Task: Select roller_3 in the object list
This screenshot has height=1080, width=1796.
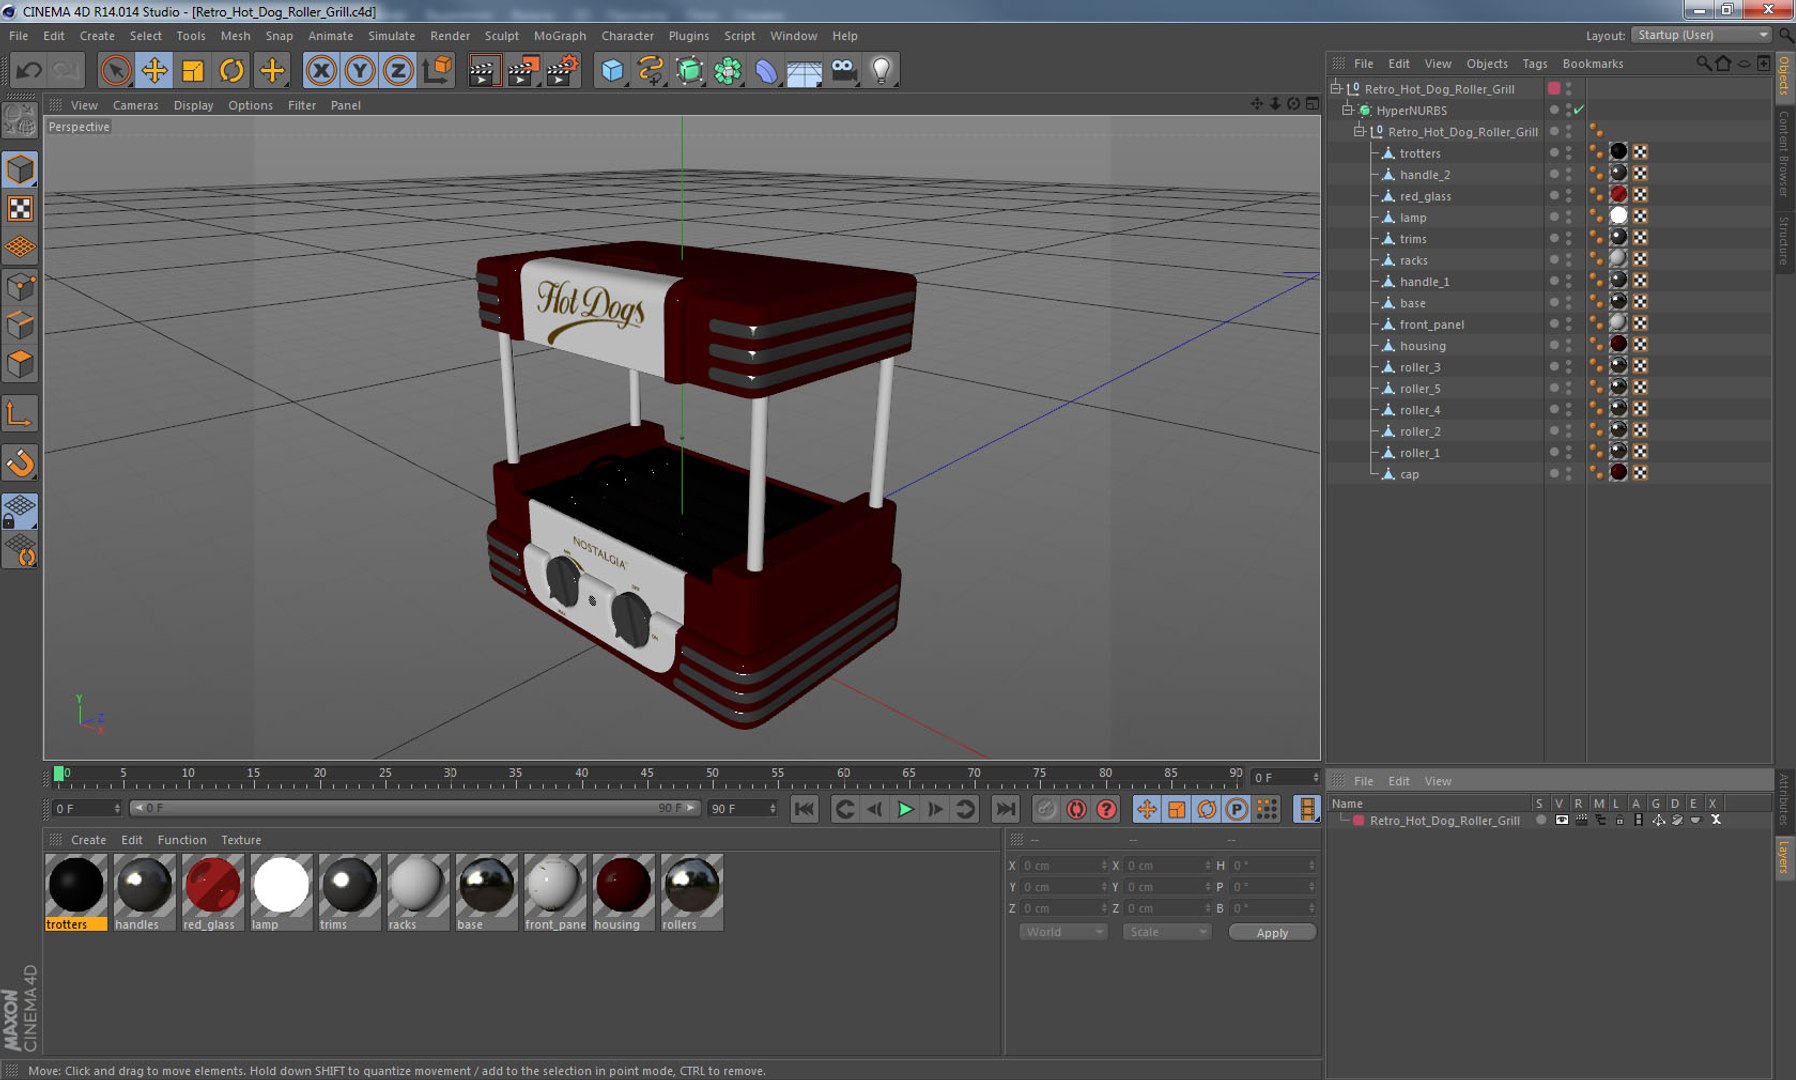Action: click(x=1419, y=367)
